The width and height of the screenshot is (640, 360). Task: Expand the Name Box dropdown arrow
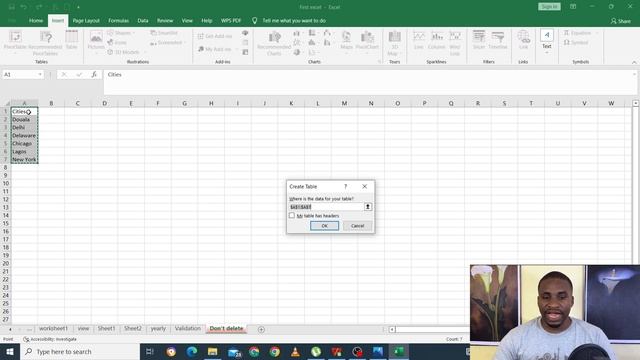[x=40, y=74]
